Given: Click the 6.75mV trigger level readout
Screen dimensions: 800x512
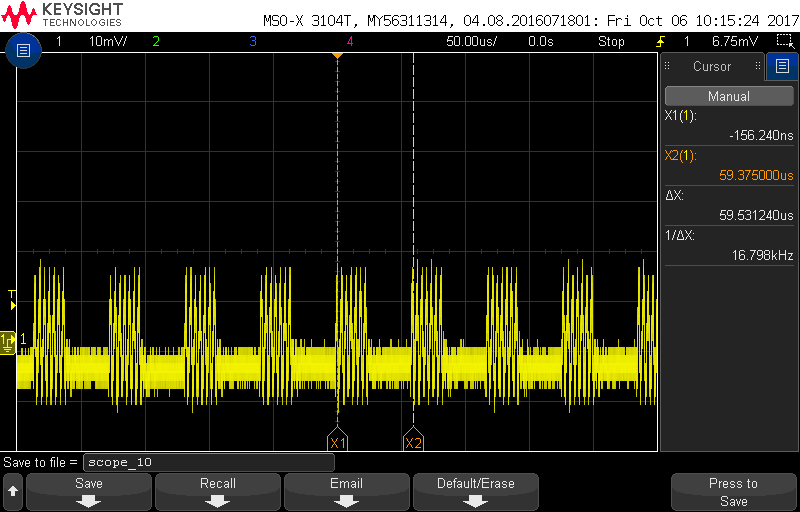Looking at the screenshot, I should [735, 42].
